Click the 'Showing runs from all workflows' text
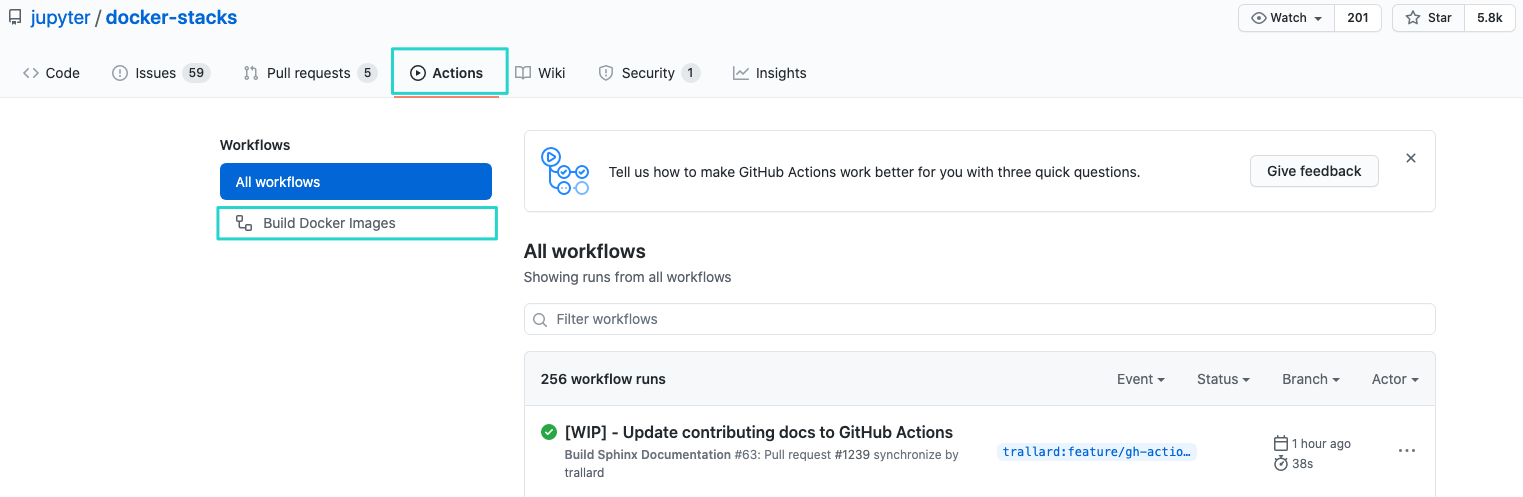Image resolution: width=1523 pixels, height=497 pixels. point(627,277)
